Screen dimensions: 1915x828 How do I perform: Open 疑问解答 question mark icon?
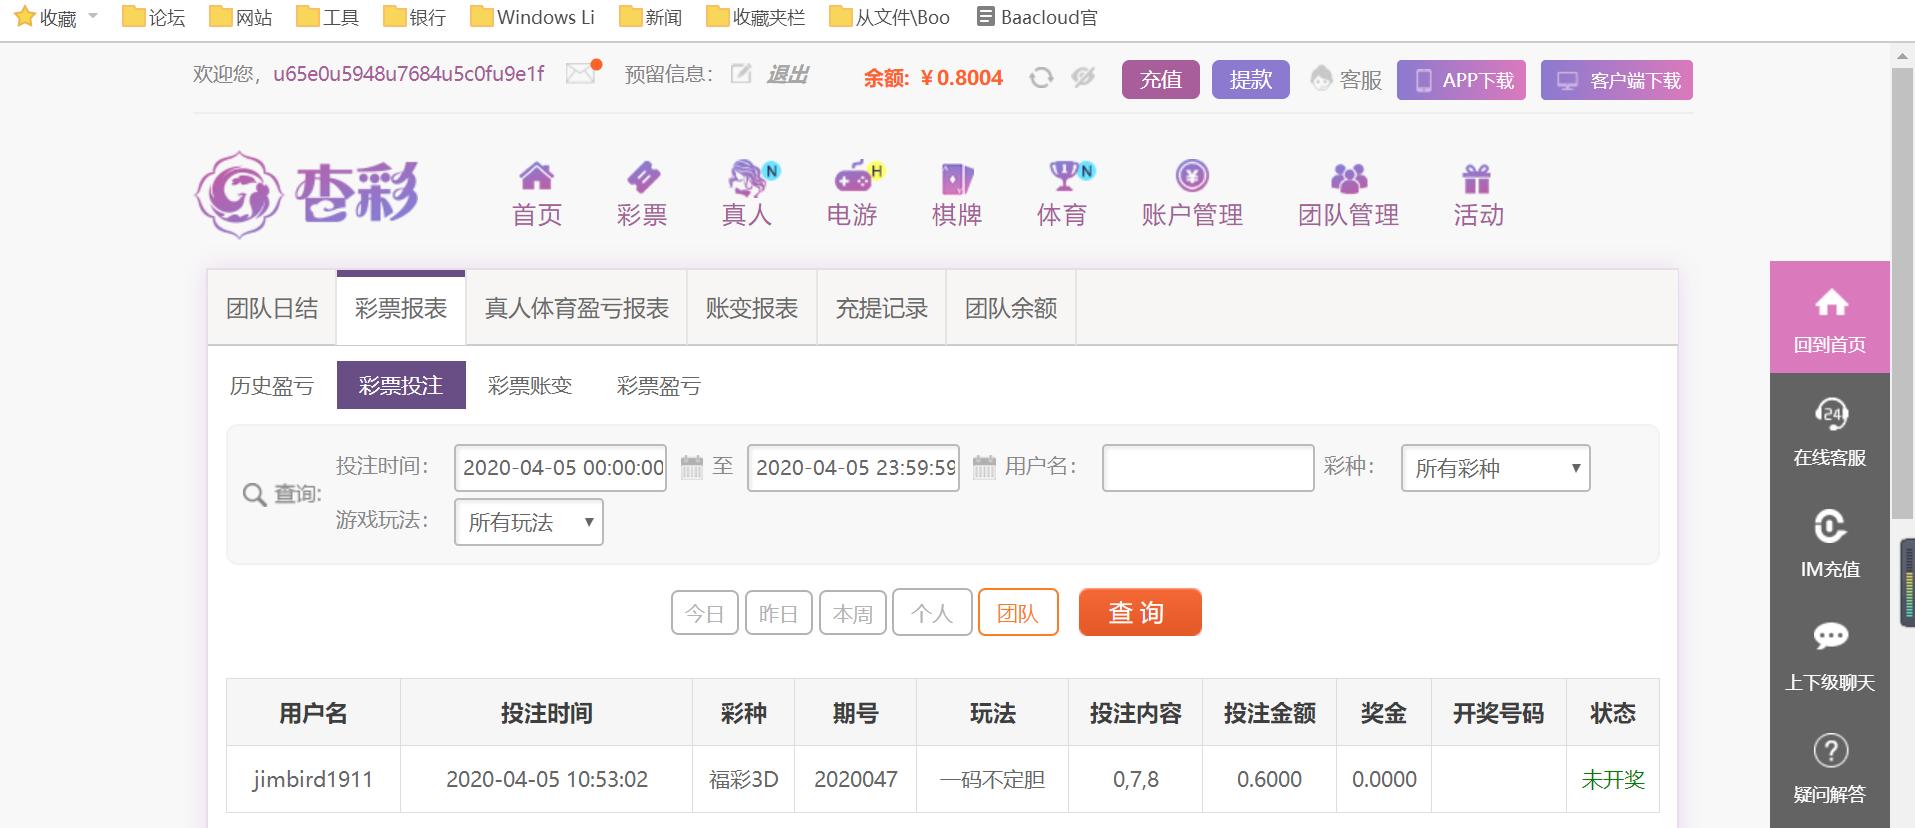point(1831,750)
